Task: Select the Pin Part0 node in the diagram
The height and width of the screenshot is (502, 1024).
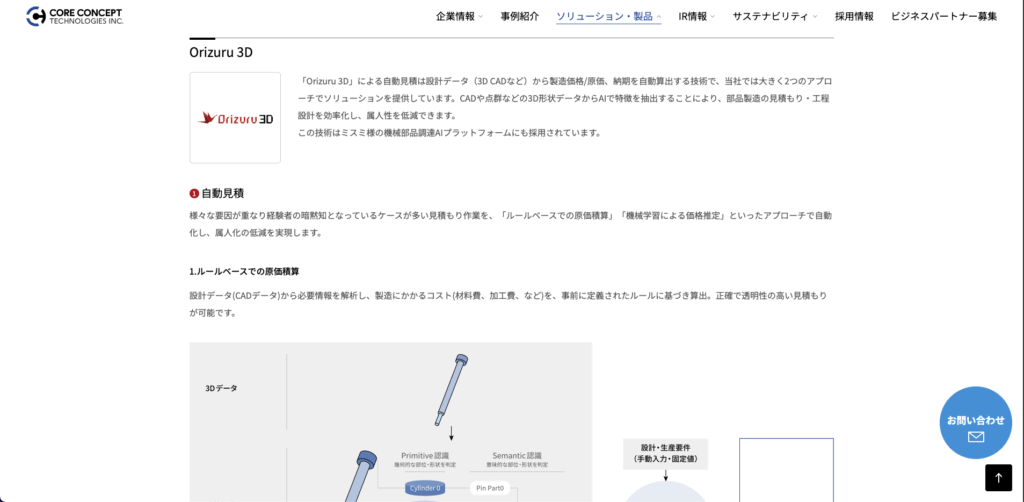Action: pyautogui.click(x=490, y=488)
